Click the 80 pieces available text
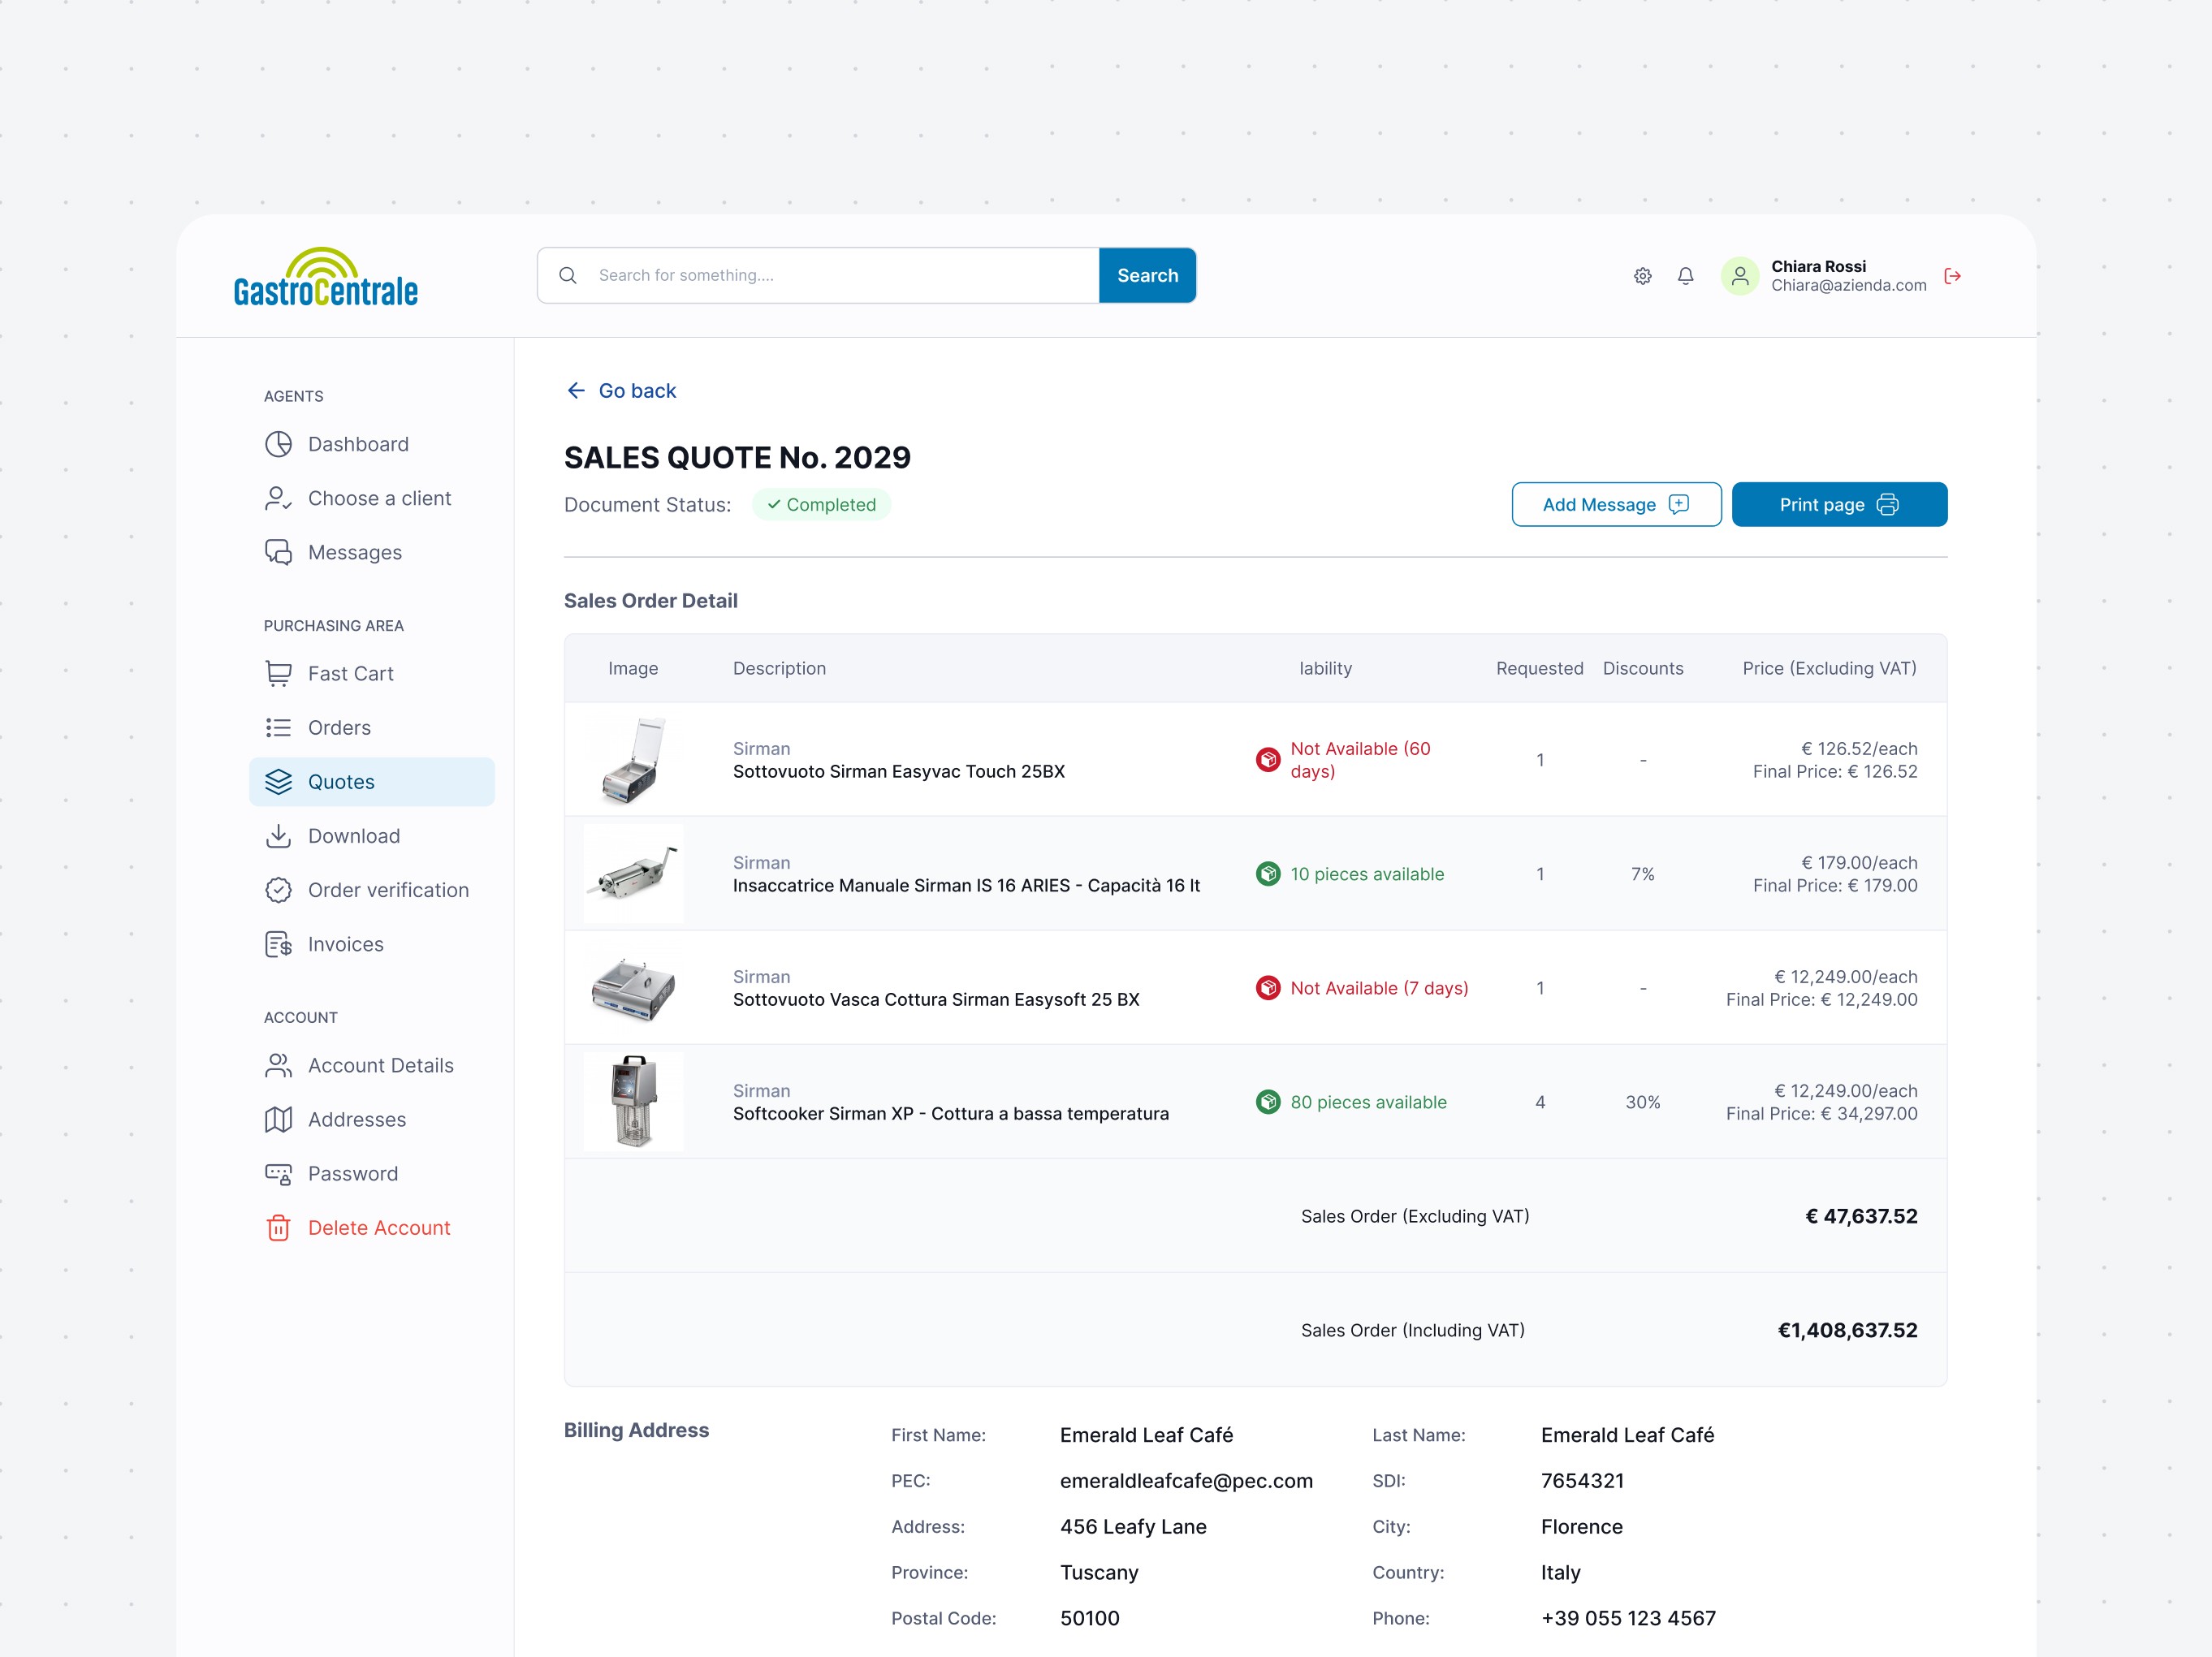This screenshot has width=2212, height=1657. pos(1368,1102)
